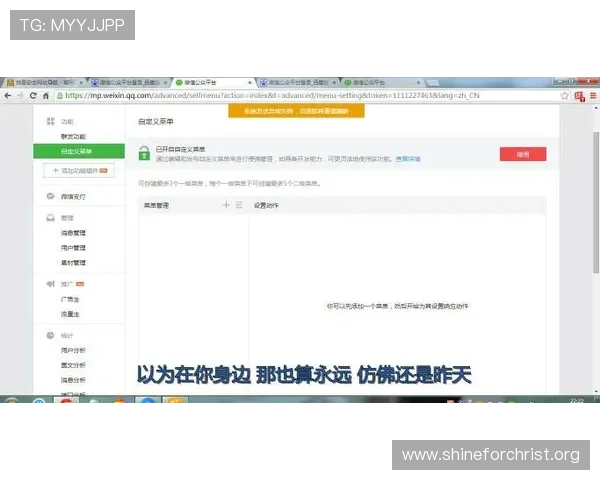Click the browser forward arrow
Image resolution: width=600 pixels, height=480 pixels.
tap(20, 96)
